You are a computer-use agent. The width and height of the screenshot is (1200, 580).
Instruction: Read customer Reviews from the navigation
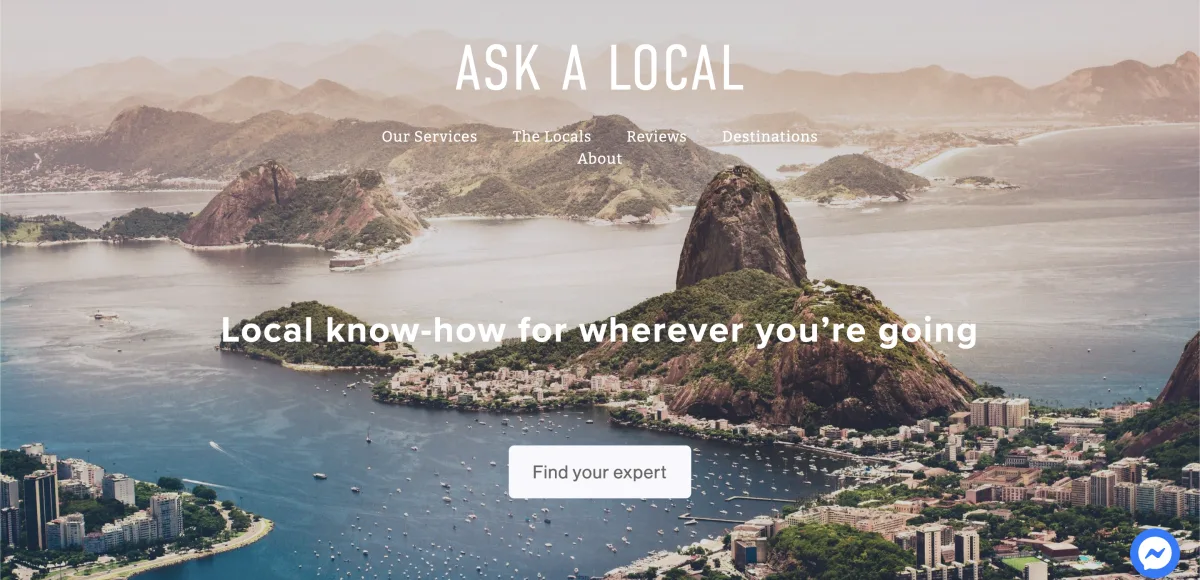pos(656,136)
